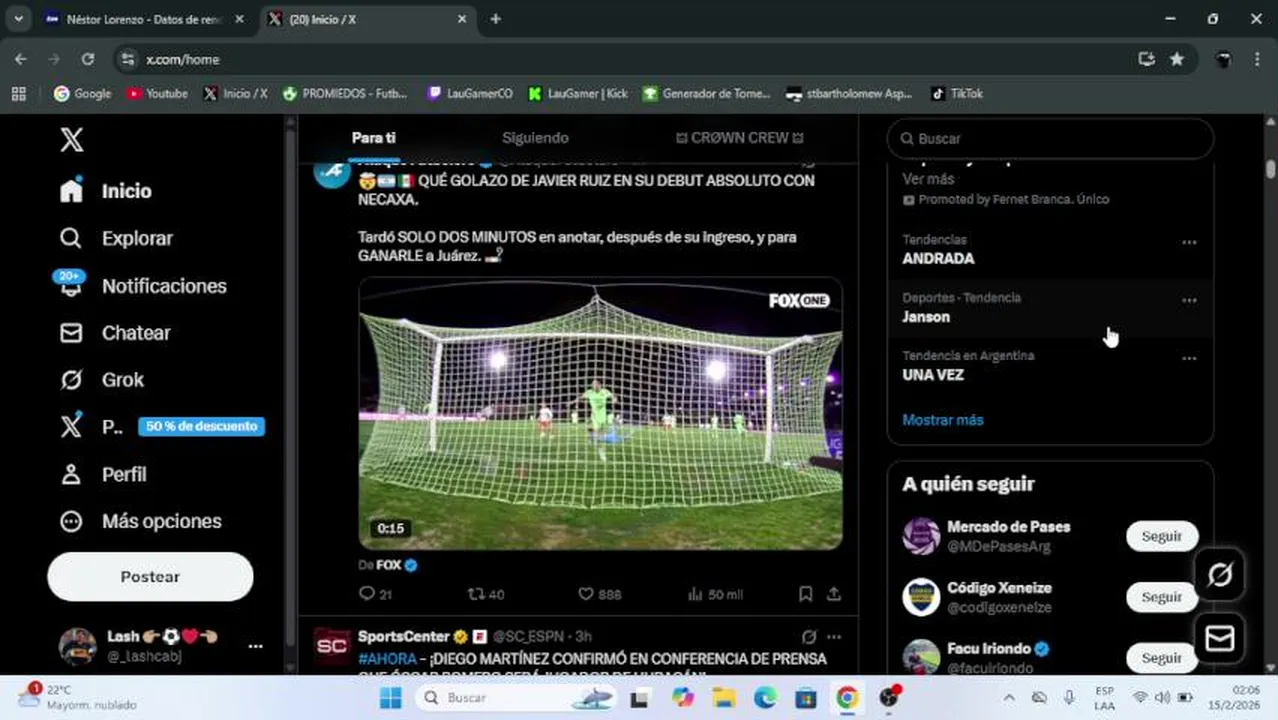1278x720 pixels.
Task: Repost the Javier Ruiz goal post
Action: 486,594
